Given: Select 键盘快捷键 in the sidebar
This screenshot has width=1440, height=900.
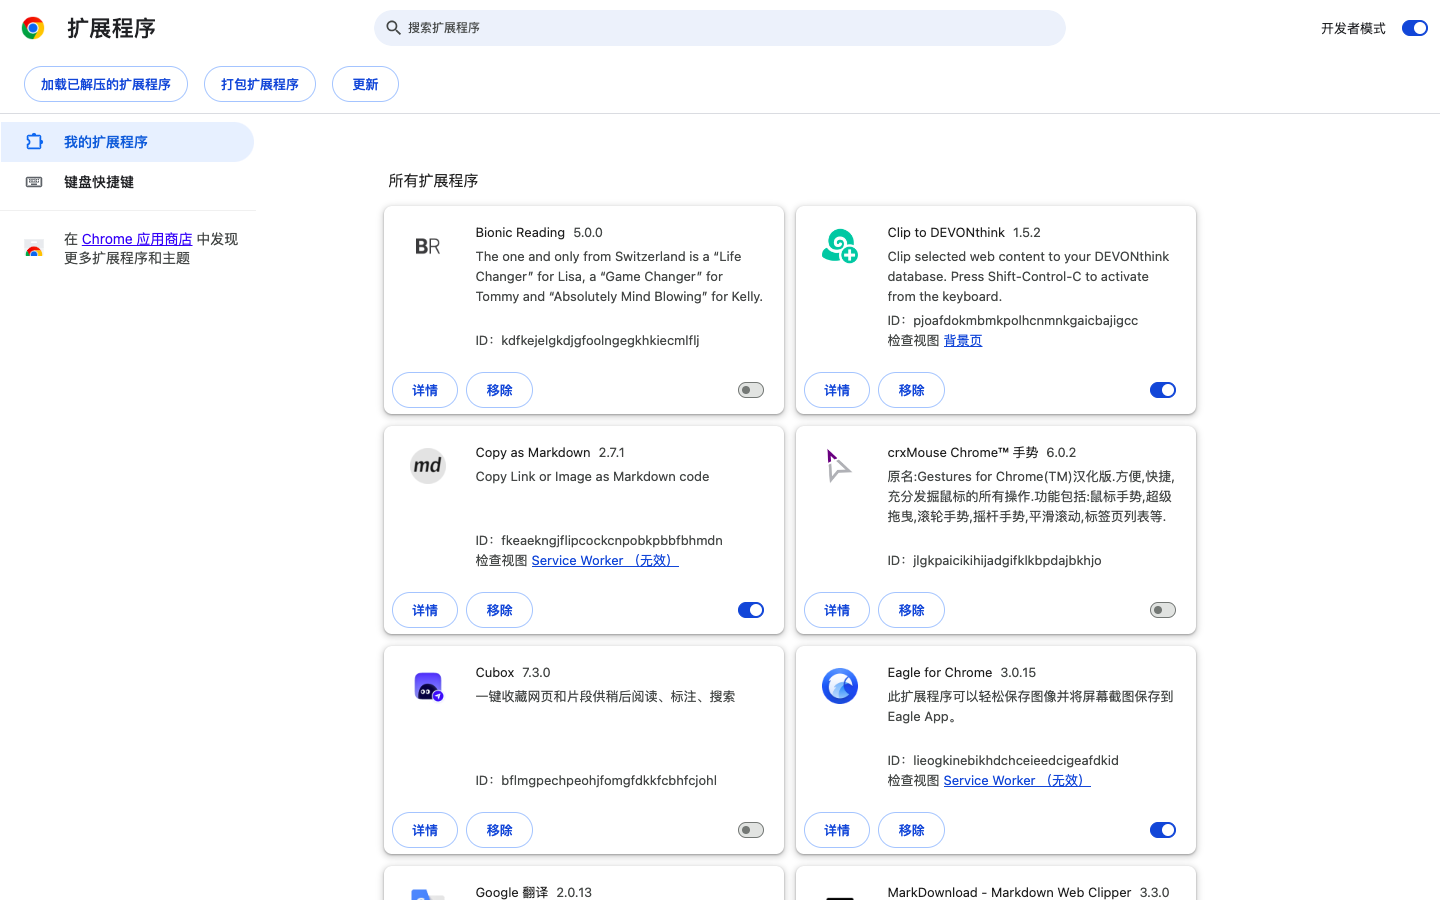Looking at the screenshot, I should pos(96,181).
